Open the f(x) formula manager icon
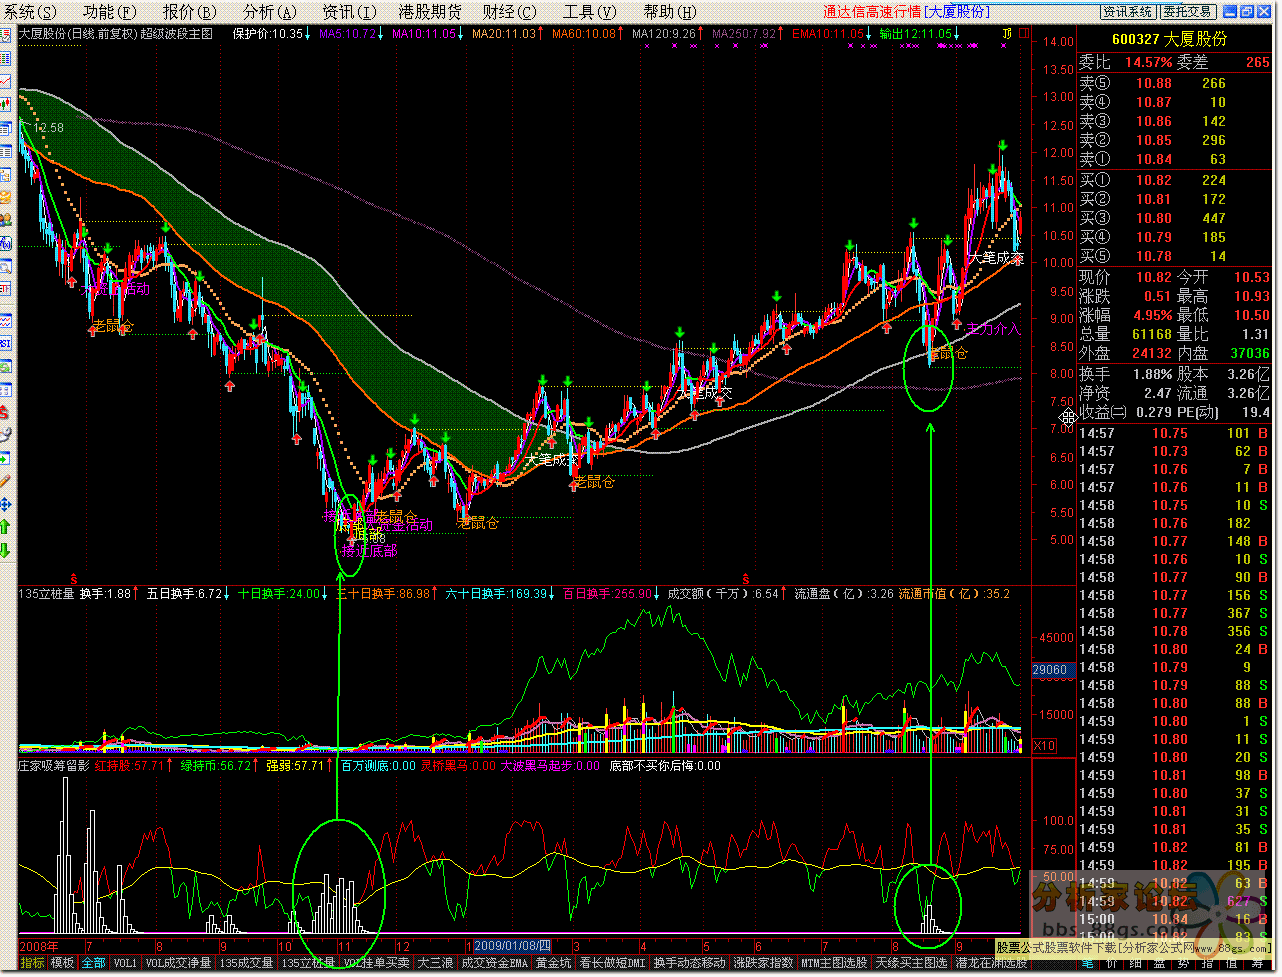Screen dimensions: 1282x977 [8, 244]
